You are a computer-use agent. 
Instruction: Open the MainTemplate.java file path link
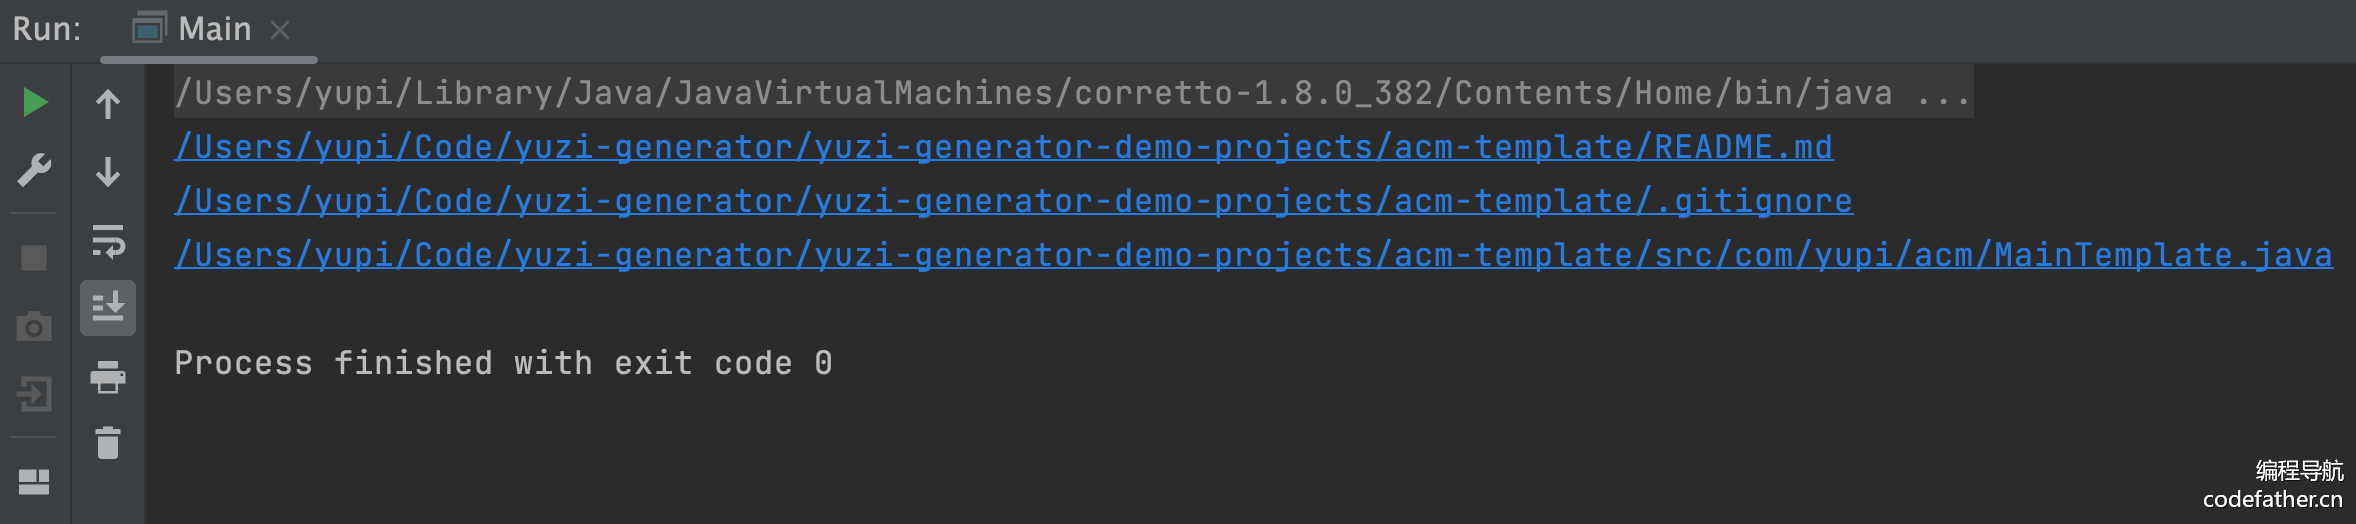click(x=1253, y=256)
